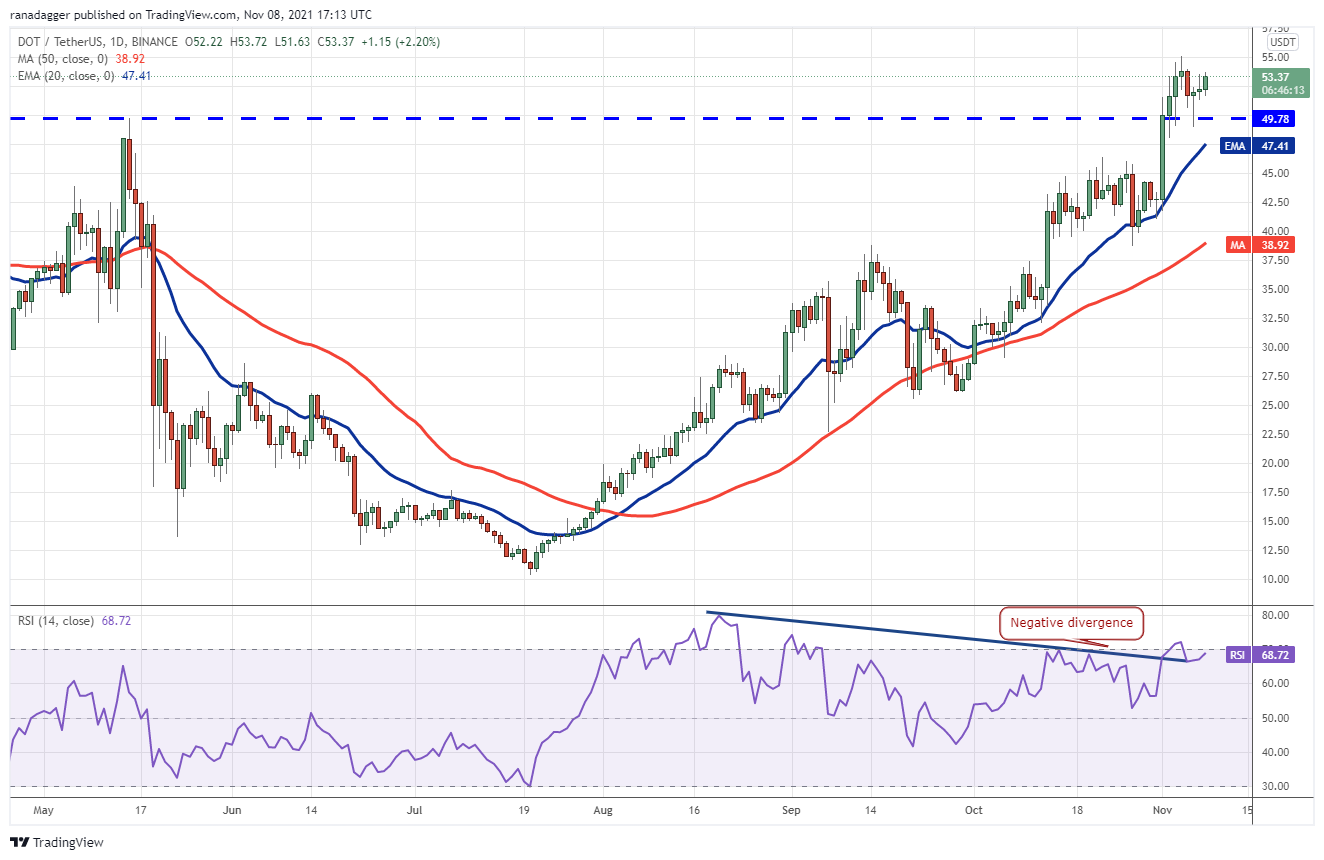
Task: Click the green 53.37 last-price axis label
Action: 1274,76
